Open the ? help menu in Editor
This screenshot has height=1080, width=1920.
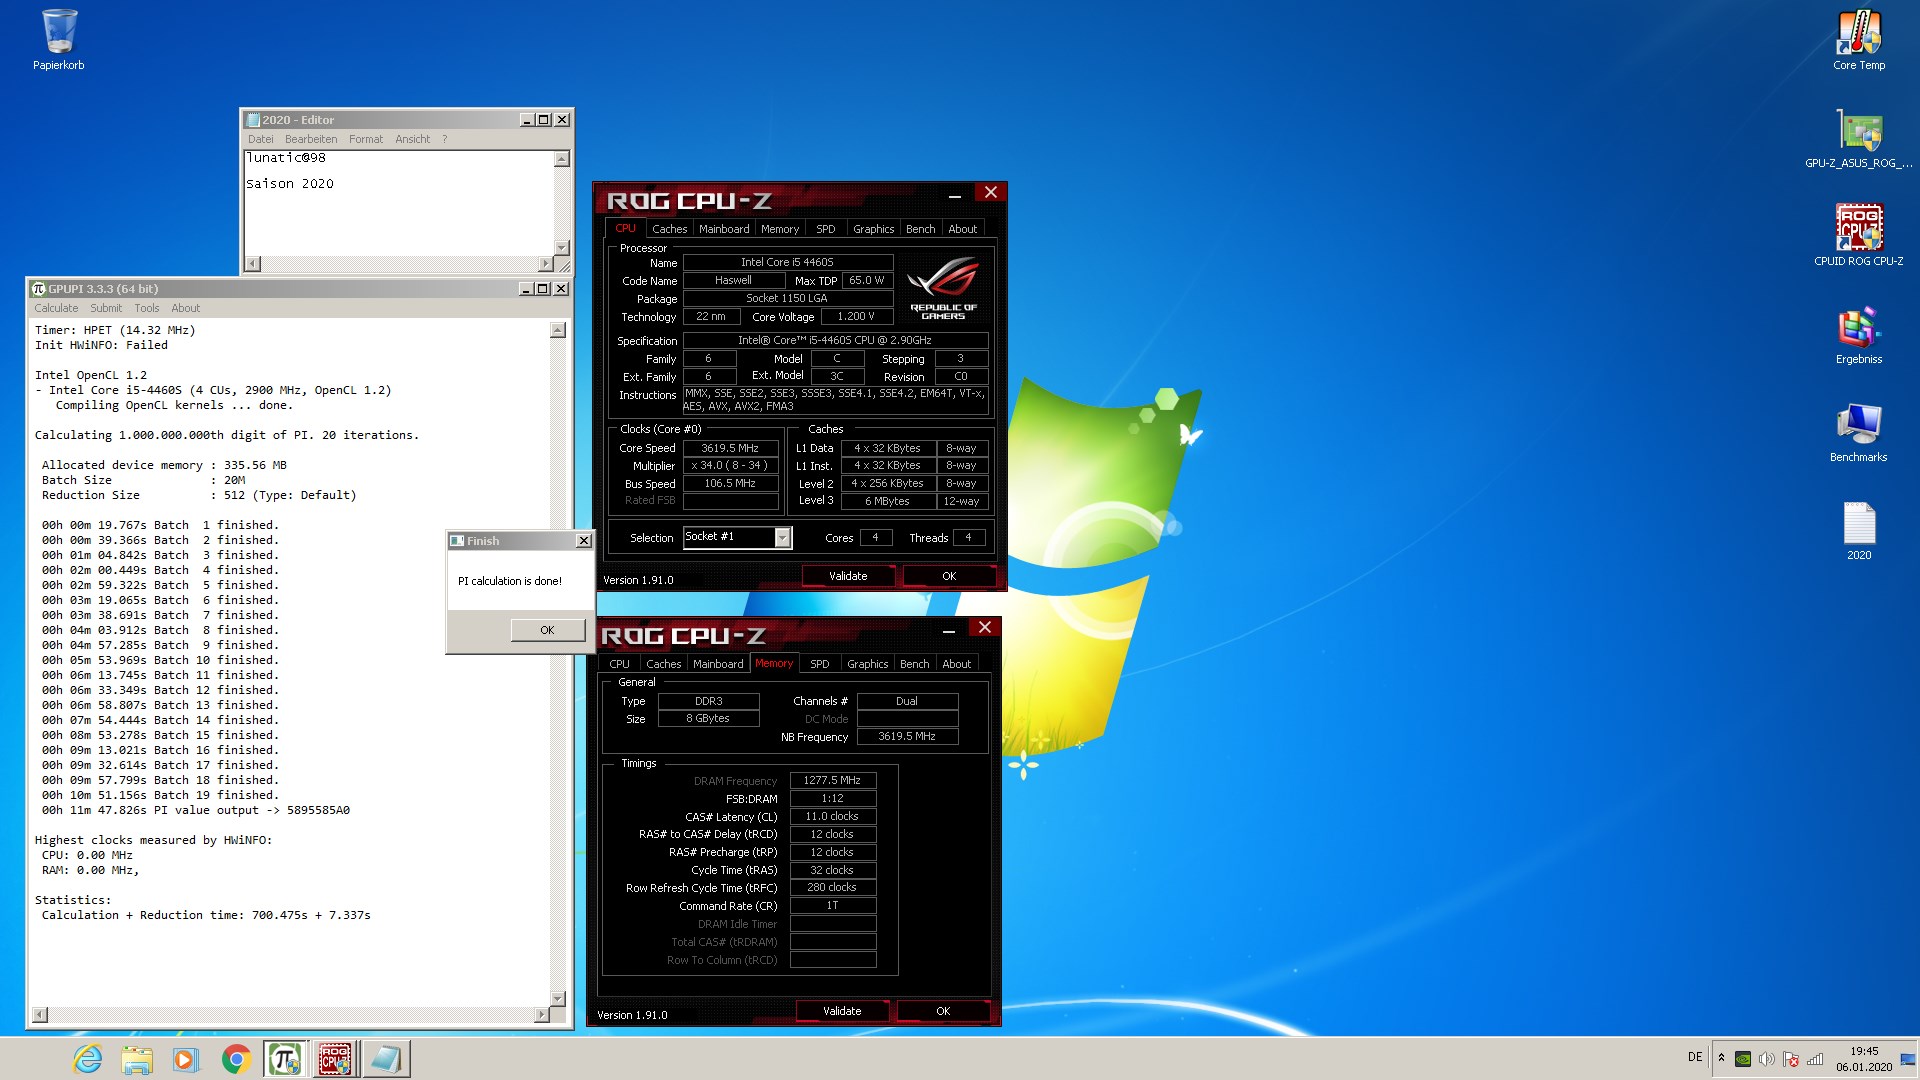(x=445, y=139)
